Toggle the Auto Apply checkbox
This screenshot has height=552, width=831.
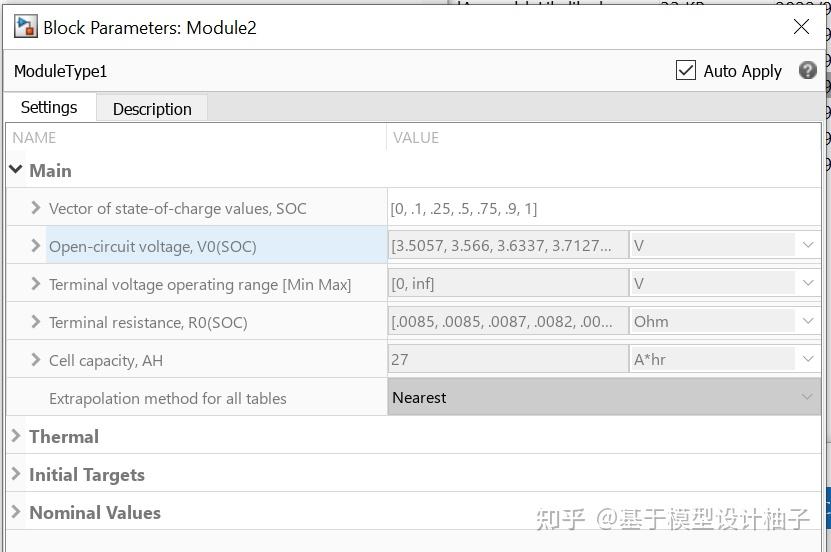pos(686,70)
